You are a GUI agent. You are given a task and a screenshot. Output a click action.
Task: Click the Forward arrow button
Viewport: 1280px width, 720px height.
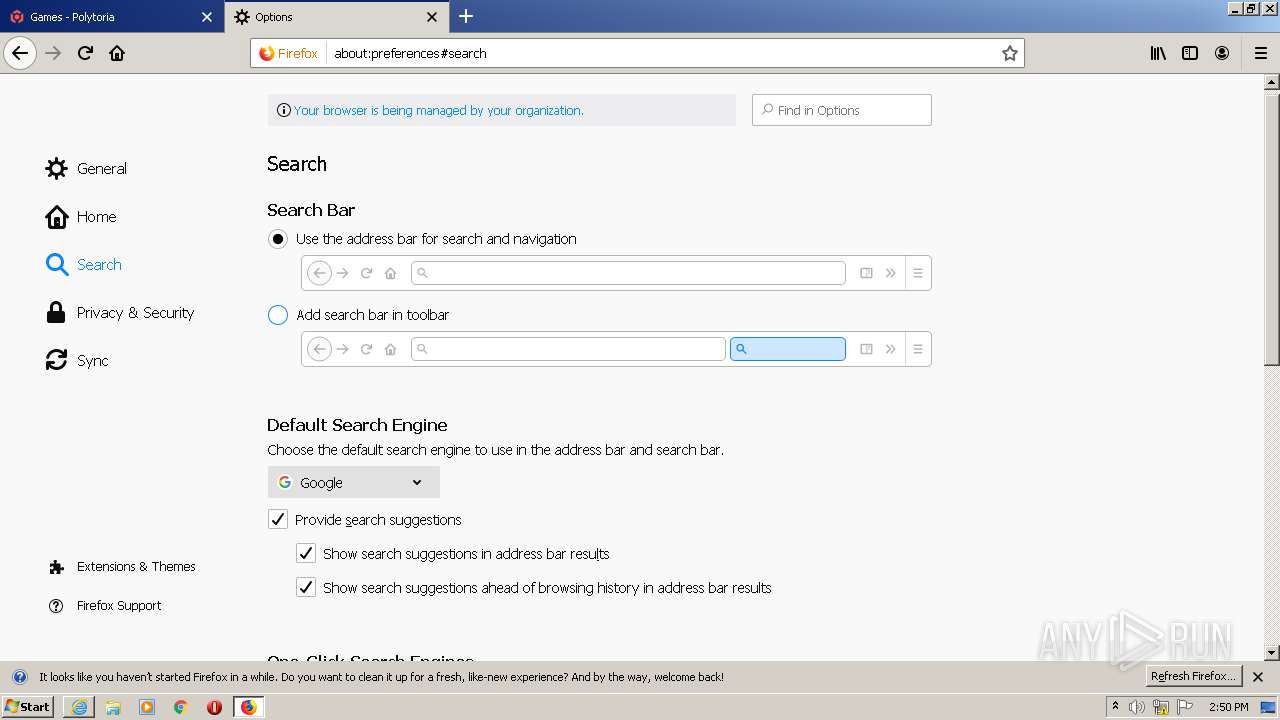click(x=54, y=53)
